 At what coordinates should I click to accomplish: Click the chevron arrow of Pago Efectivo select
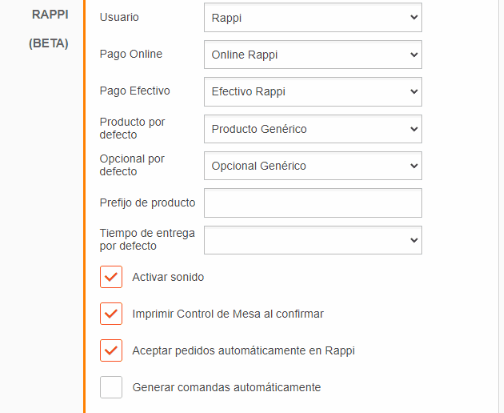(414, 92)
